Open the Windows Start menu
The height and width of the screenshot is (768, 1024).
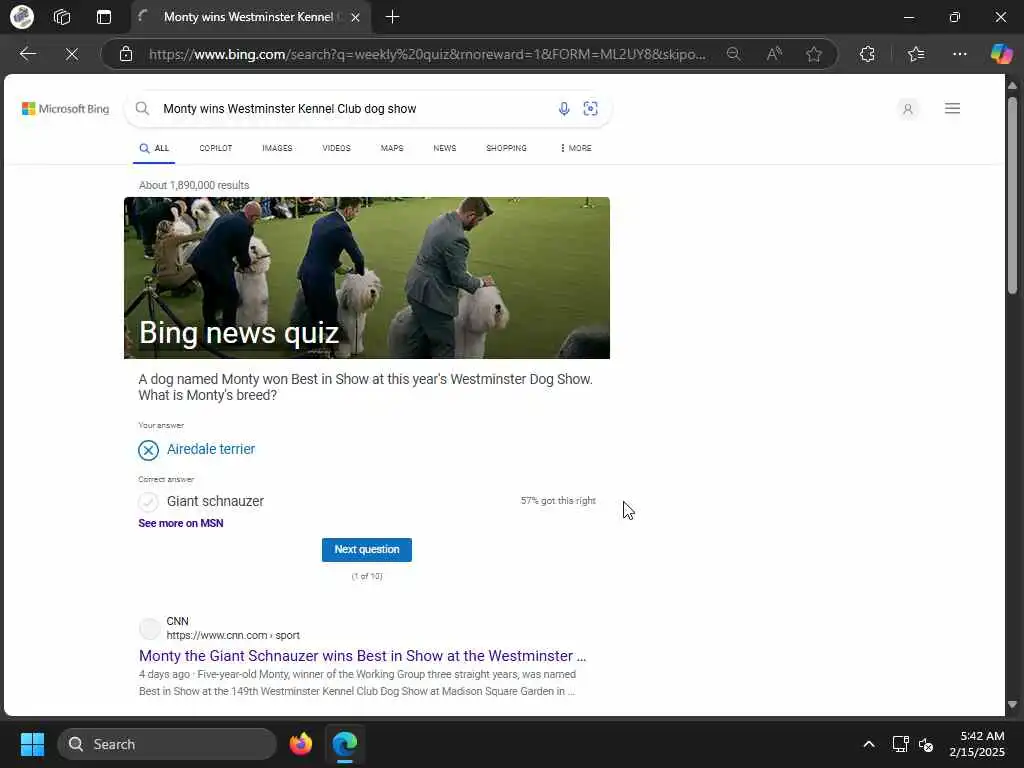tap(32, 744)
